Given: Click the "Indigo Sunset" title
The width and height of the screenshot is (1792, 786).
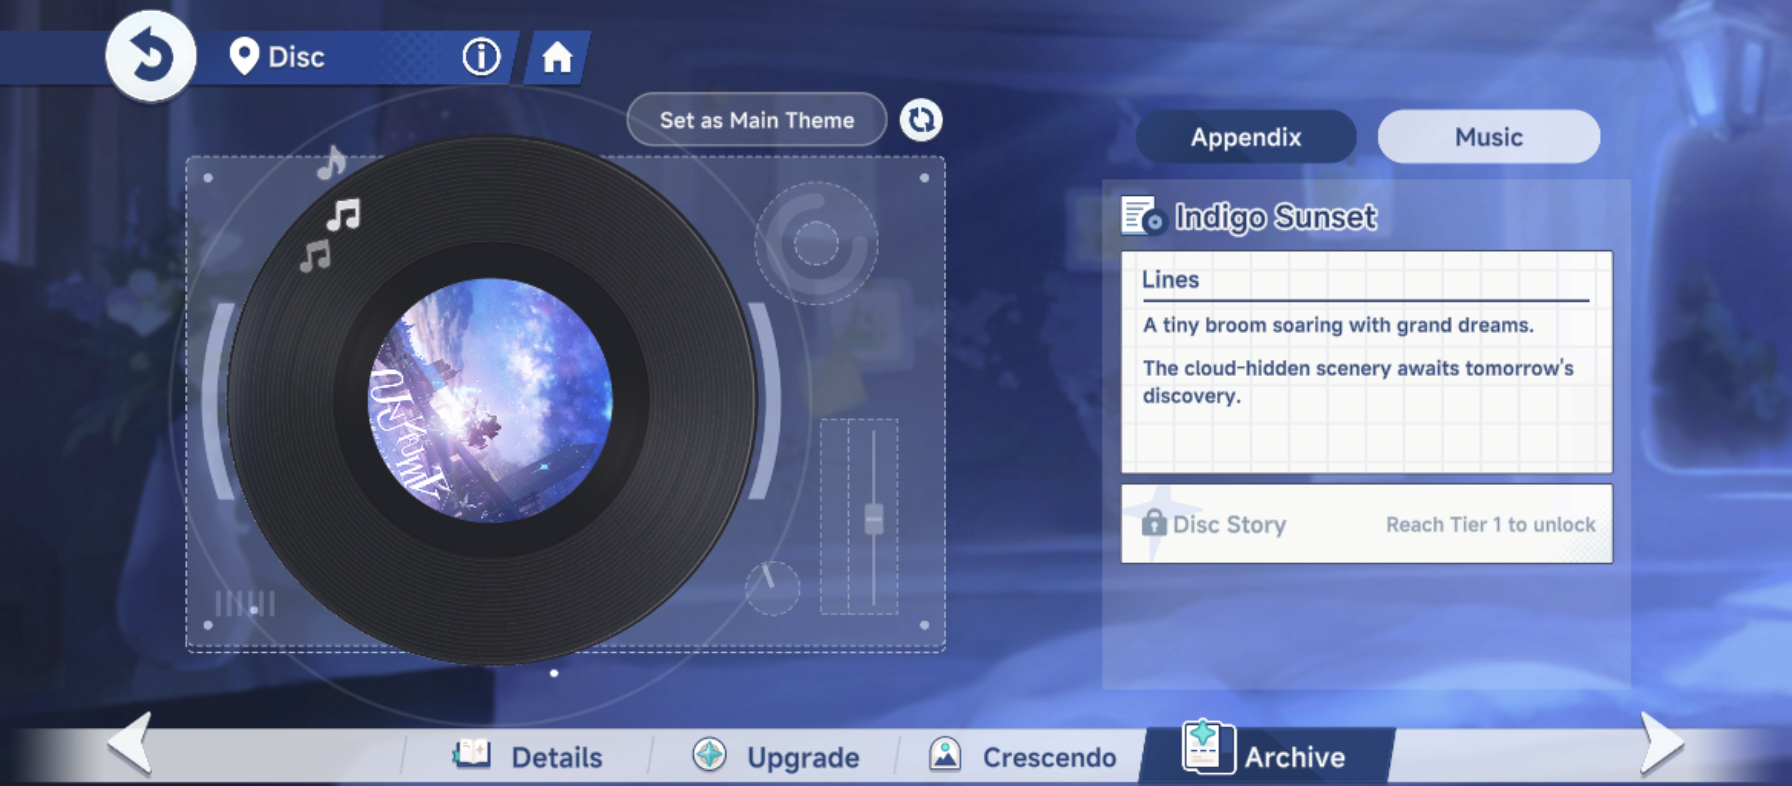Looking at the screenshot, I should pos(1276,217).
